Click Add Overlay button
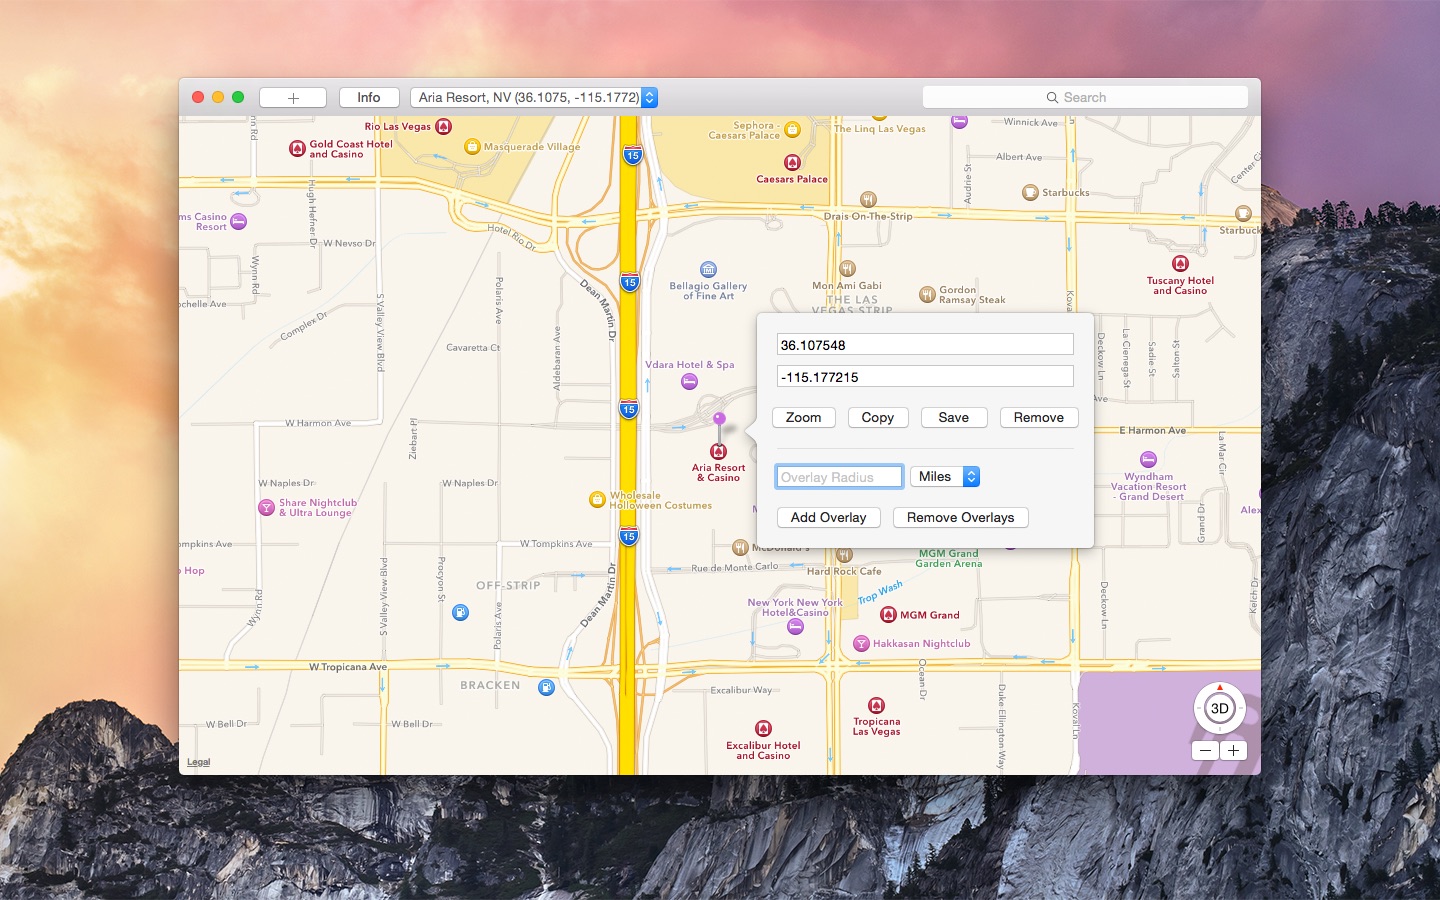Screen dimensions: 1440x900 pyautogui.click(x=829, y=518)
